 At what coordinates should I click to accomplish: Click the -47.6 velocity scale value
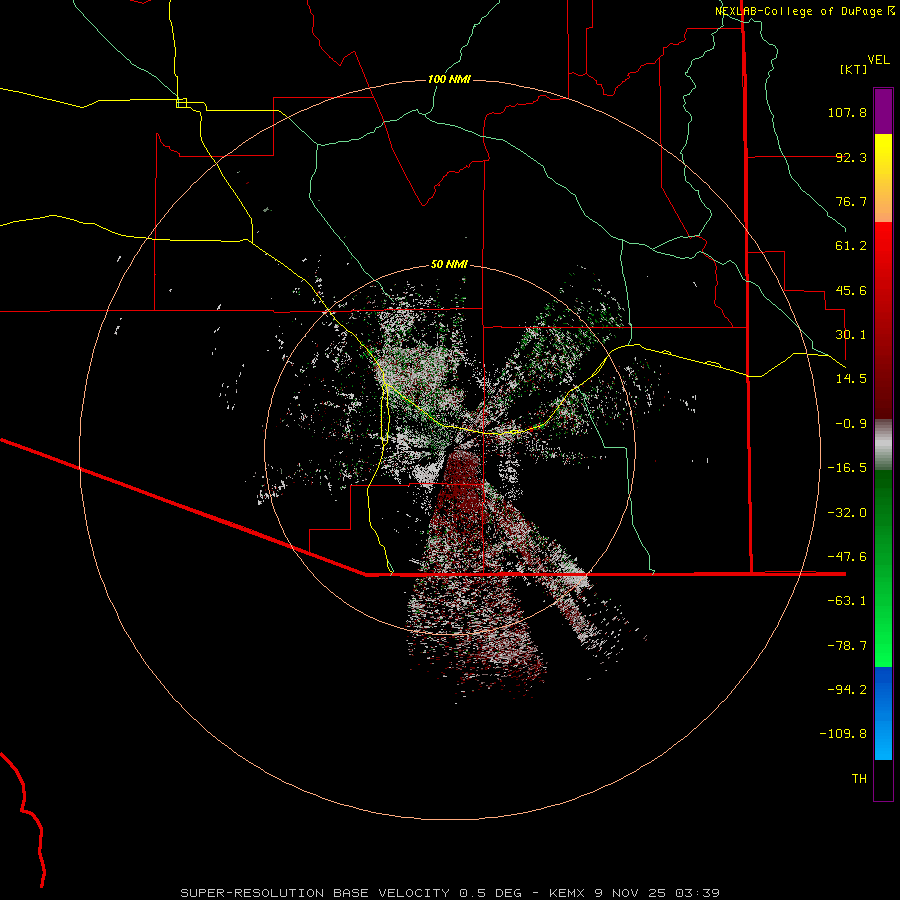tap(847, 557)
